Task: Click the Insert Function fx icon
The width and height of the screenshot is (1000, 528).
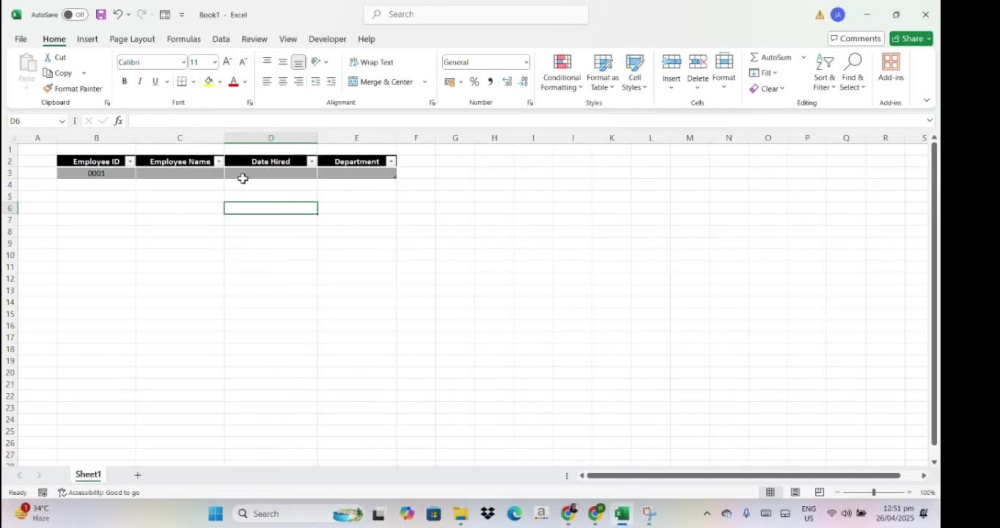Action: (118, 121)
